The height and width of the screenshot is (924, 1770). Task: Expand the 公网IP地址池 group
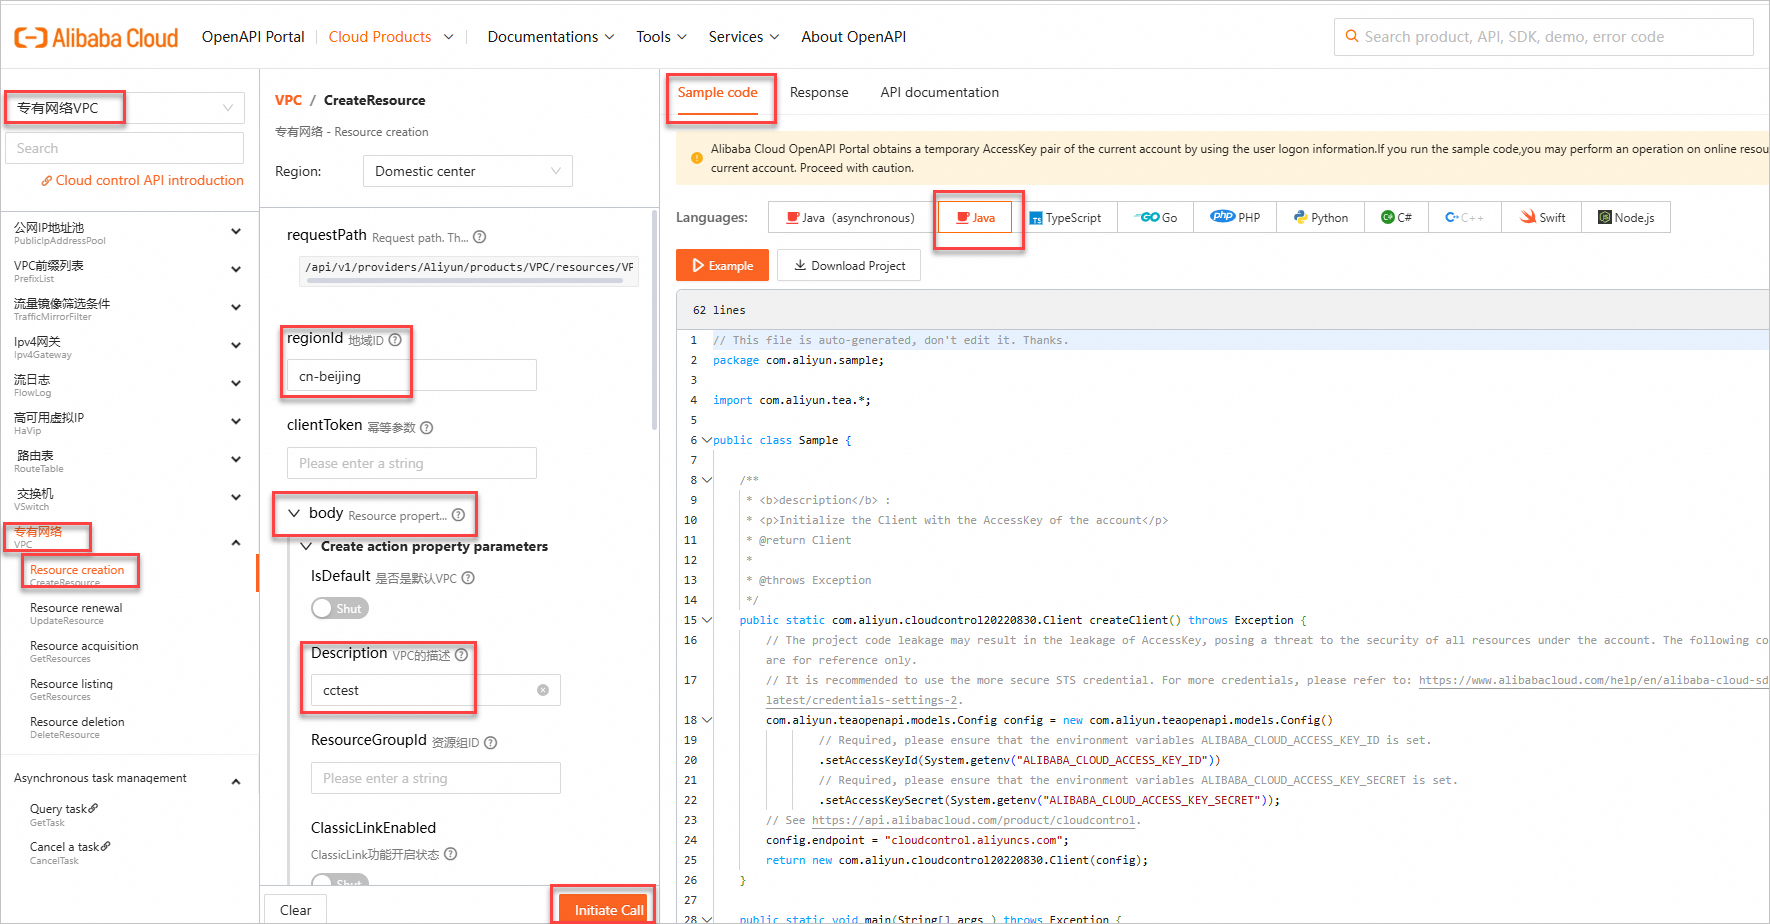pos(236,232)
